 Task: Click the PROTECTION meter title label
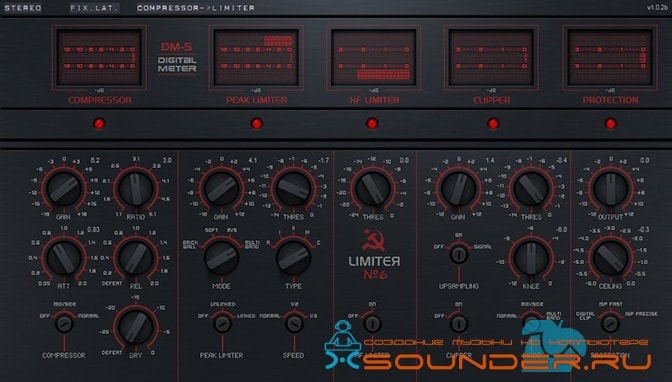[x=610, y=100]
